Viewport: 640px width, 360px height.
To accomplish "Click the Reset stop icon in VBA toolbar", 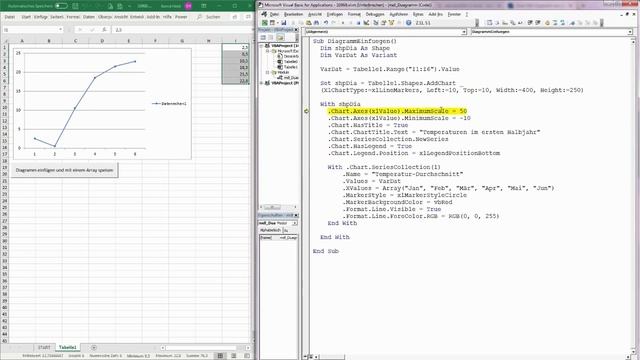I will click(358, 23).
